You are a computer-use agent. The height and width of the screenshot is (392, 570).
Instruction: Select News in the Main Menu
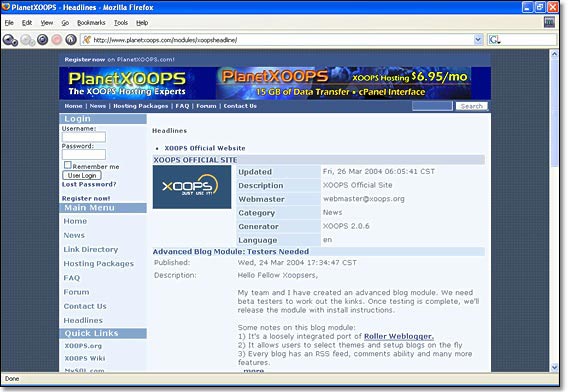(74, 235)
